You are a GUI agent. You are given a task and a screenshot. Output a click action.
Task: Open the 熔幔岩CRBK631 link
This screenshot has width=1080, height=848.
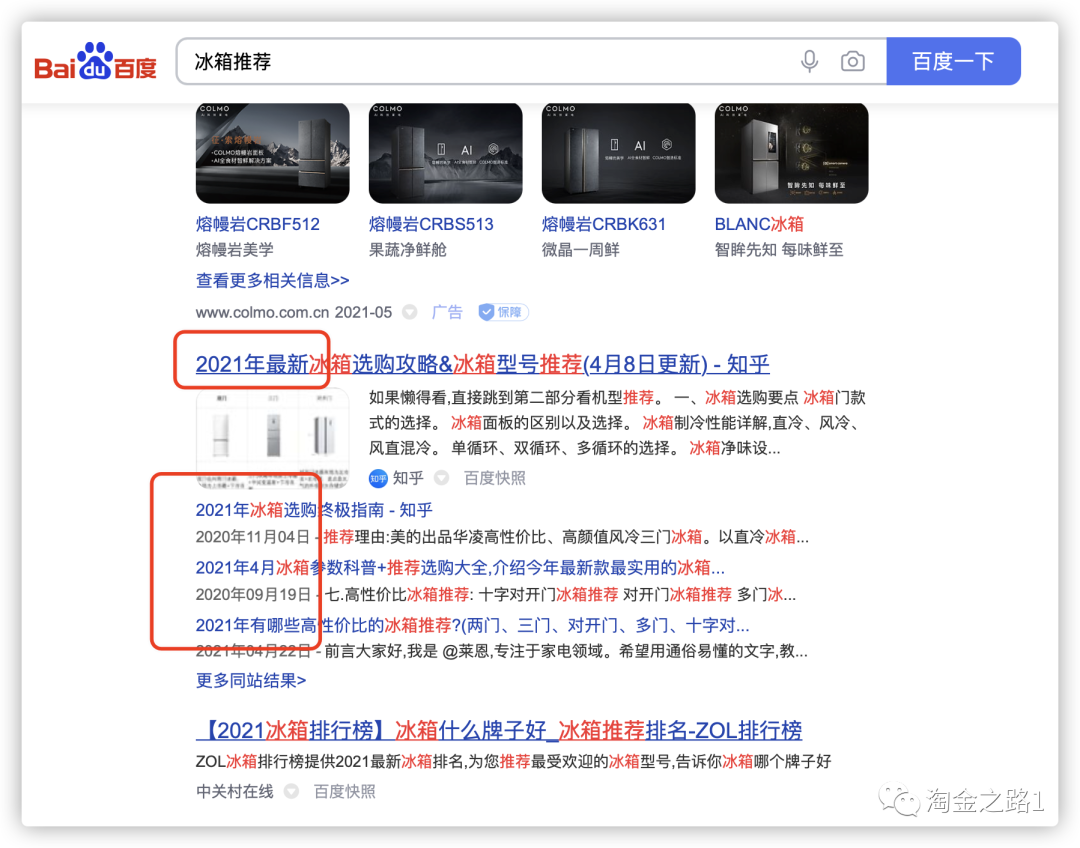point(604,225)
